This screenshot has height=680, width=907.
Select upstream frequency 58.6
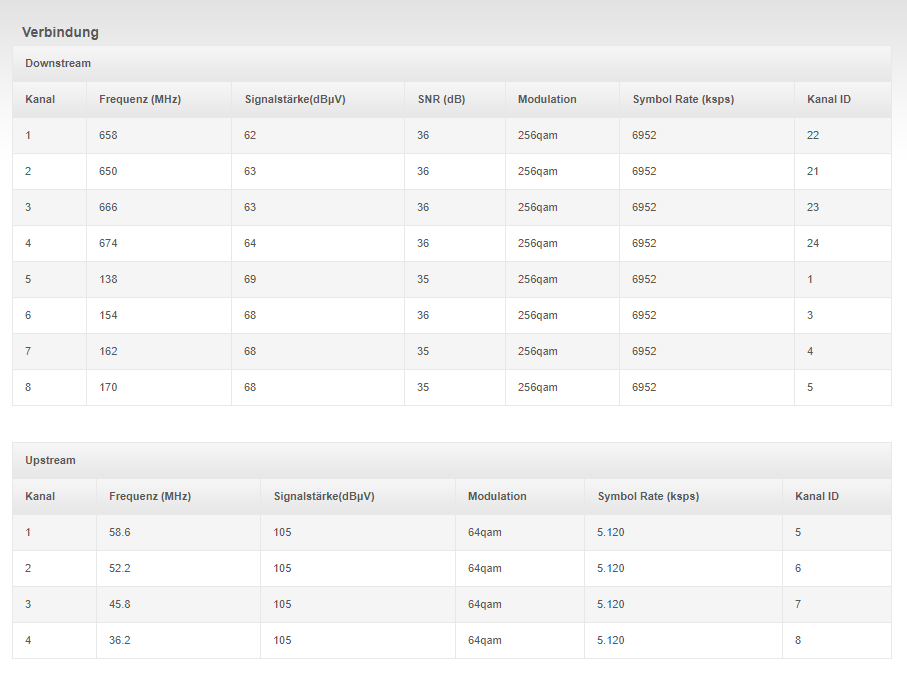click(120, 532)
